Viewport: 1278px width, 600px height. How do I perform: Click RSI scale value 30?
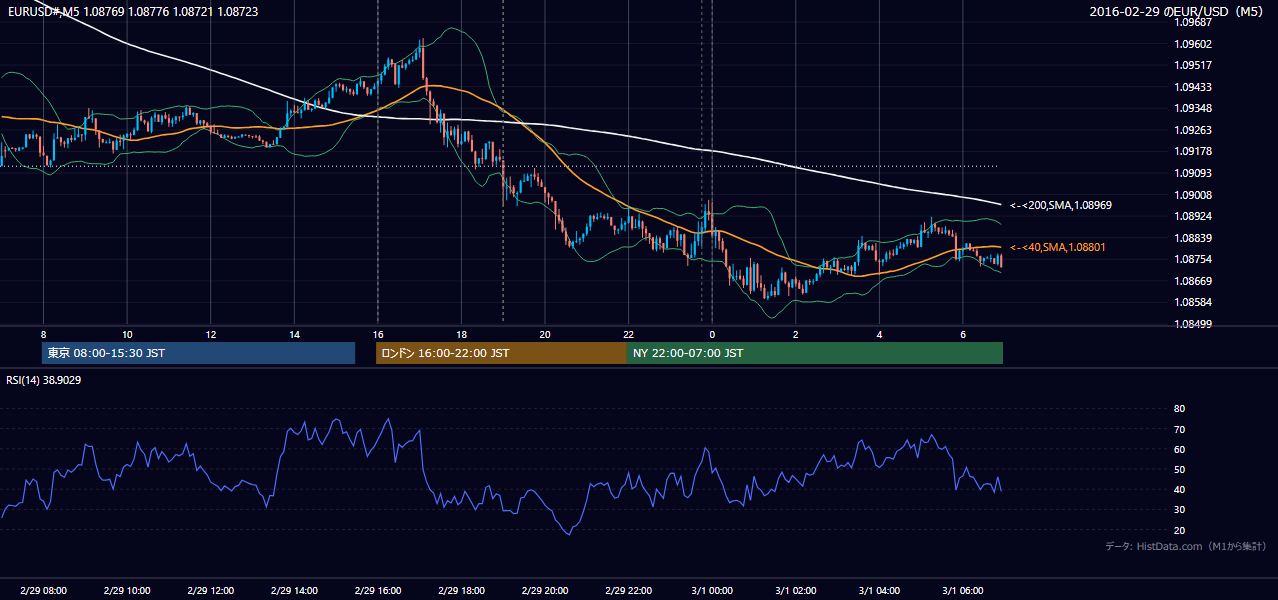(x=1179, y=510)
